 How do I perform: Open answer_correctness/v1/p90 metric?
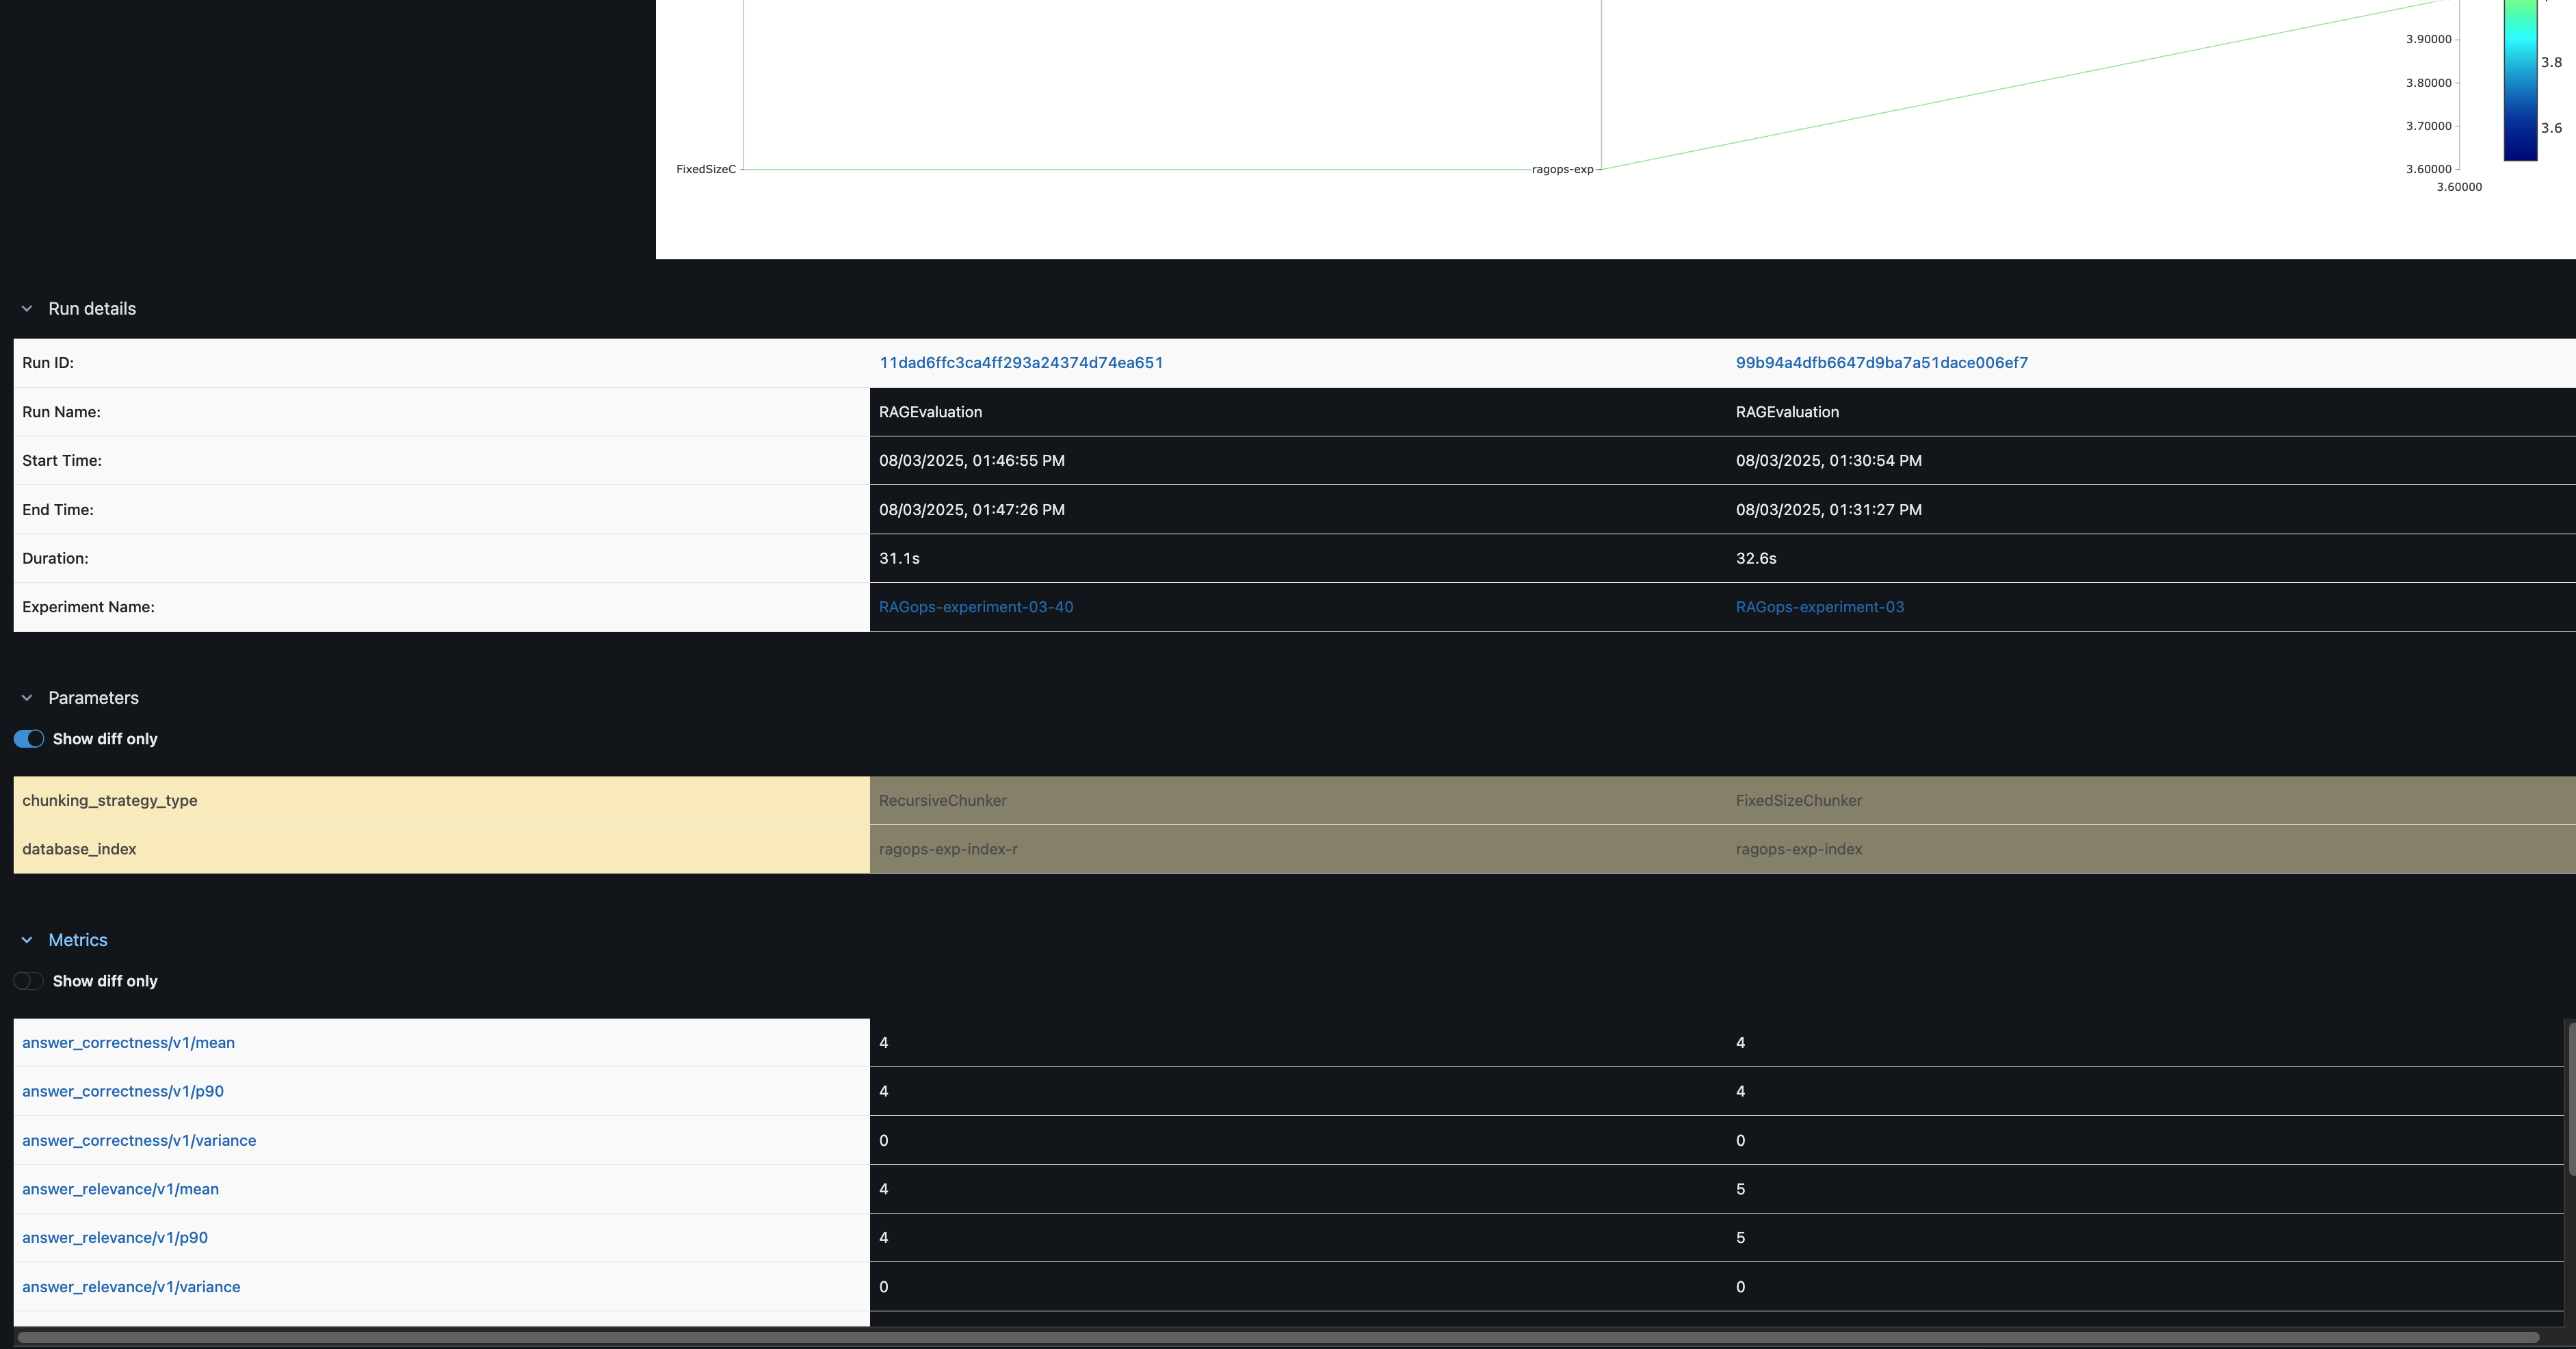(123, 1091)
